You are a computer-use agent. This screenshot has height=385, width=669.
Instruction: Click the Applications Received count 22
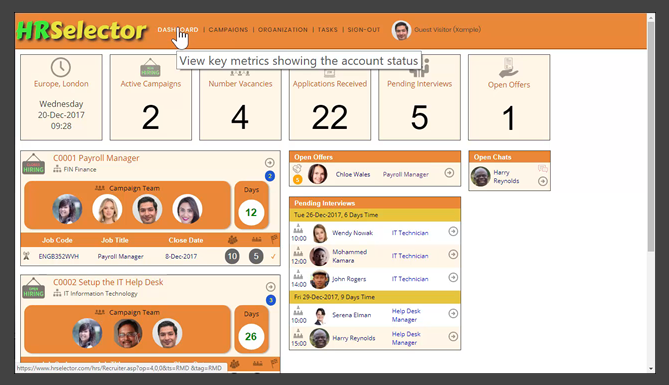coord(330,117)
